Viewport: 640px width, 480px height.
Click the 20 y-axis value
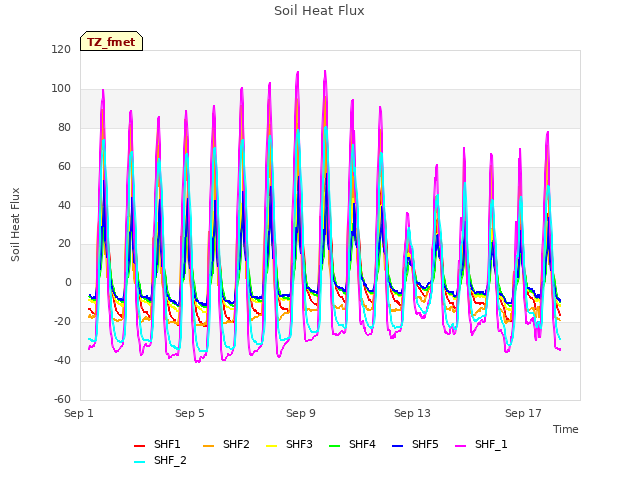pos(64,244)
